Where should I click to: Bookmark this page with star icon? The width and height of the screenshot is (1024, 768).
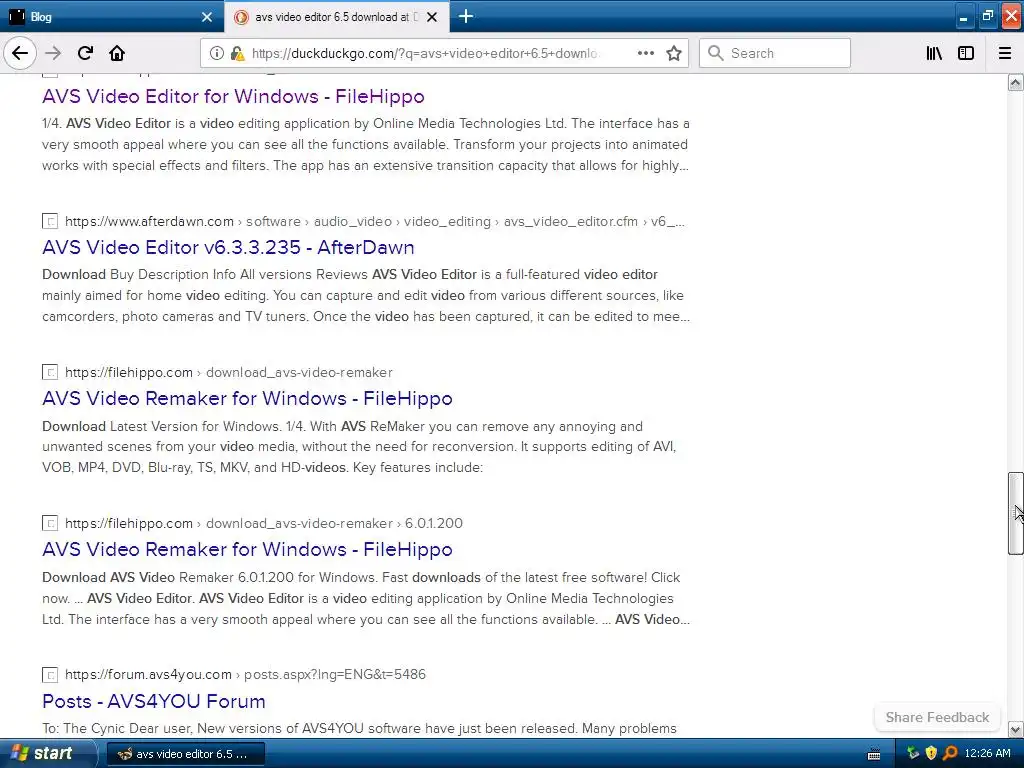[674, 54]
